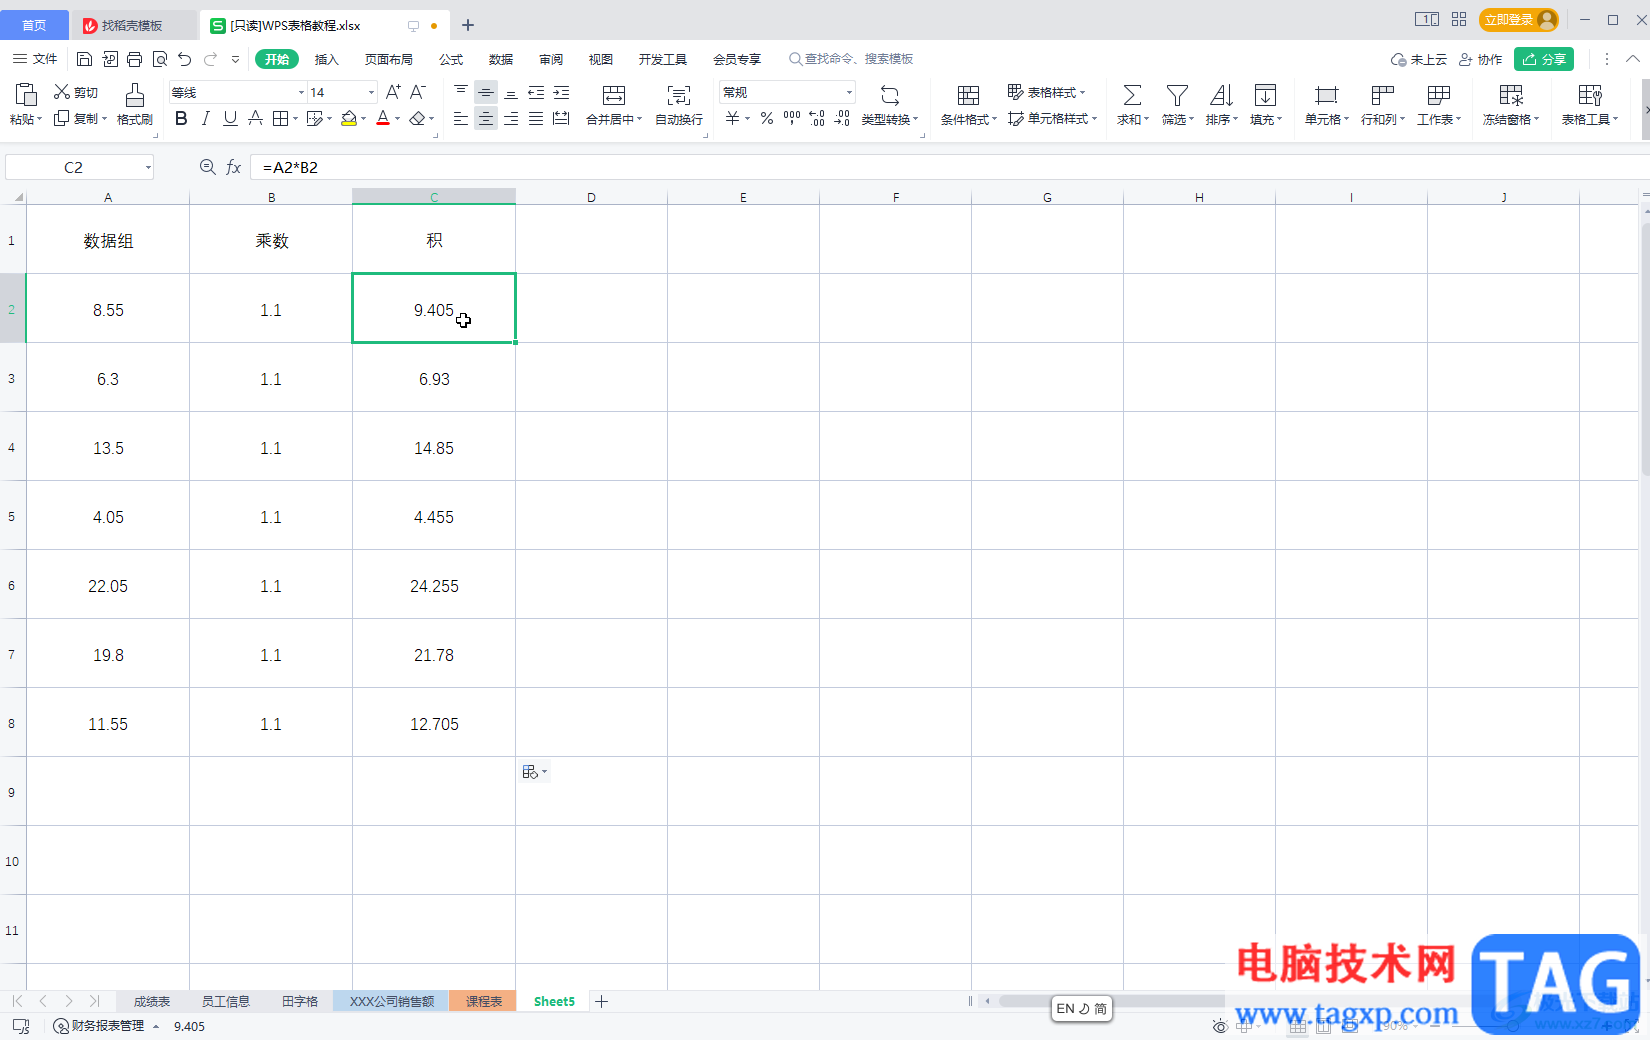Screen dimensions: 1650x1040
Task: Click the 立即登录 login button
Action: point(1518,20)
